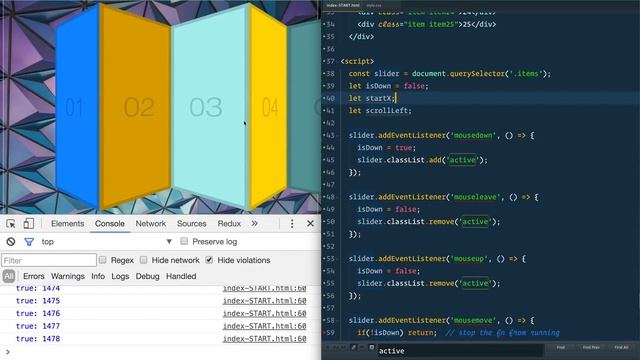This screenshot has width=640, height=360.
Task: Click 'let isDown = false;' on line 39
Action: tap(389, 86)
